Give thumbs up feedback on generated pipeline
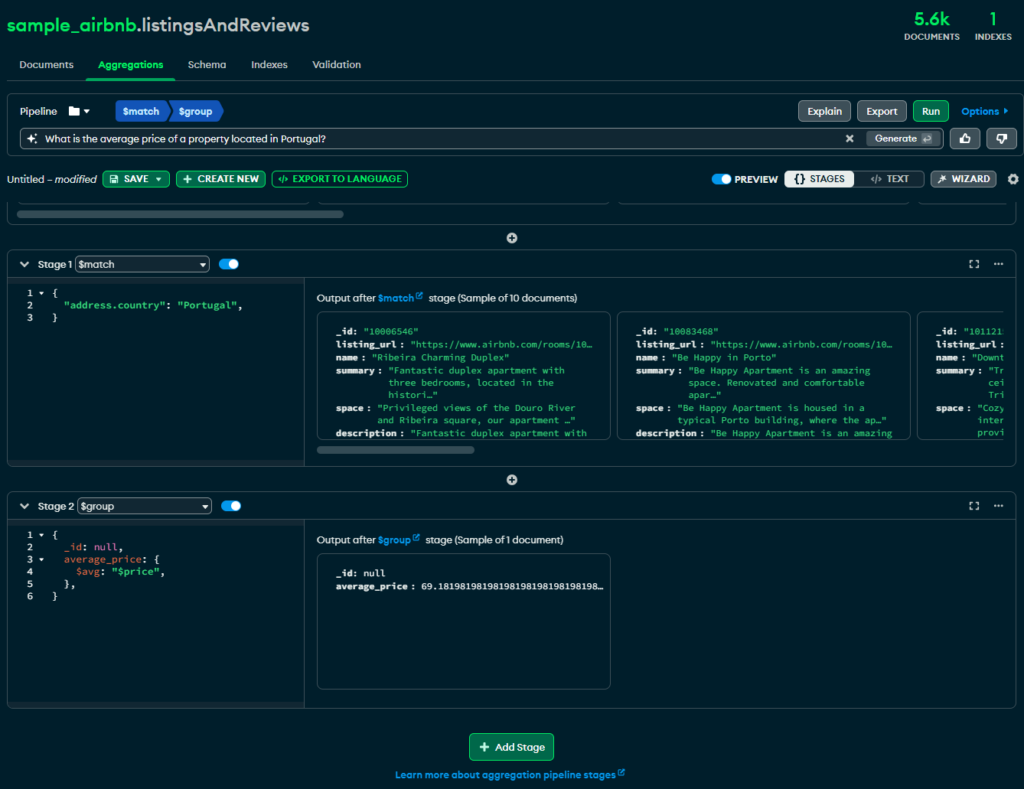 pyautogui.click(x=965, y=138)
